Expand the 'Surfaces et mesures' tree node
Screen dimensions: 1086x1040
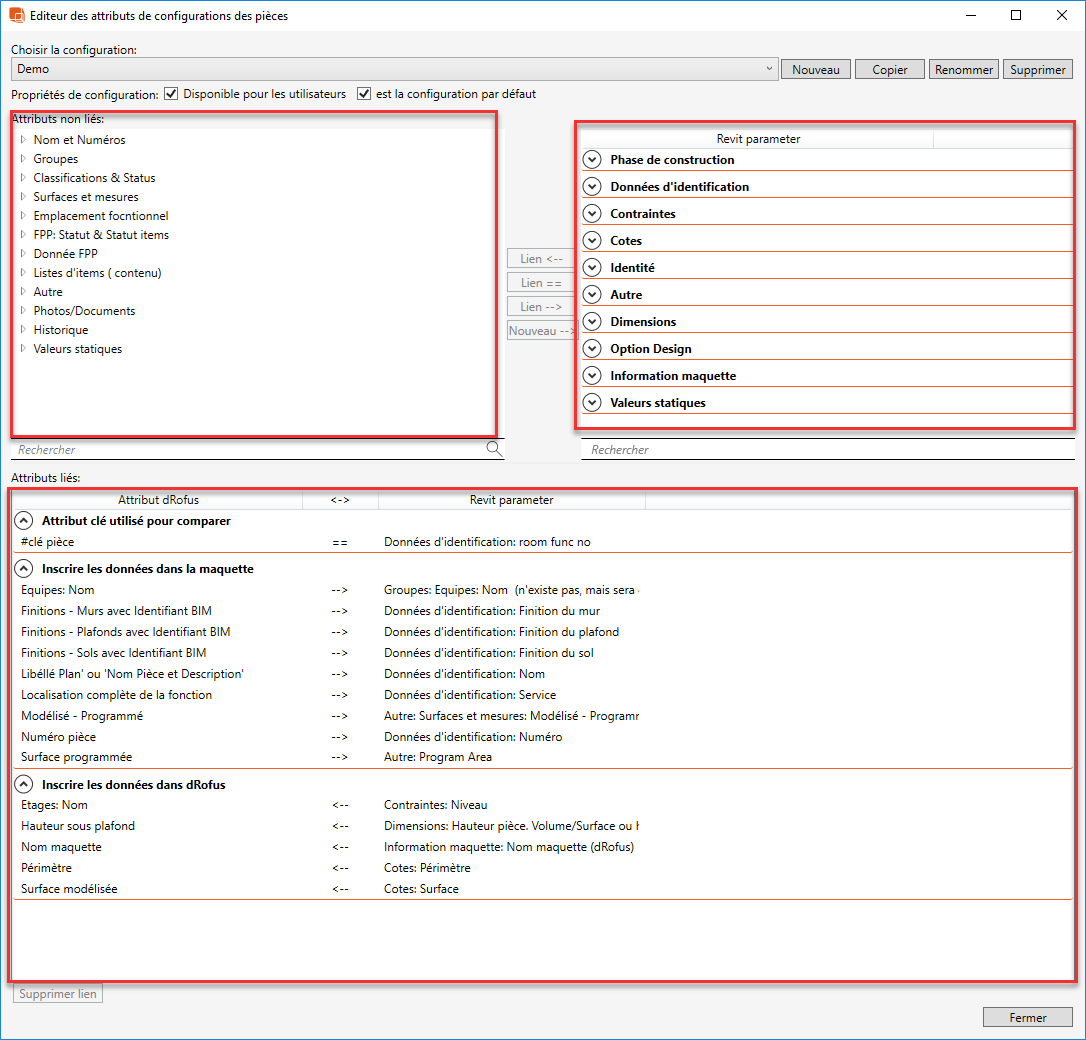tap(23, 197)
